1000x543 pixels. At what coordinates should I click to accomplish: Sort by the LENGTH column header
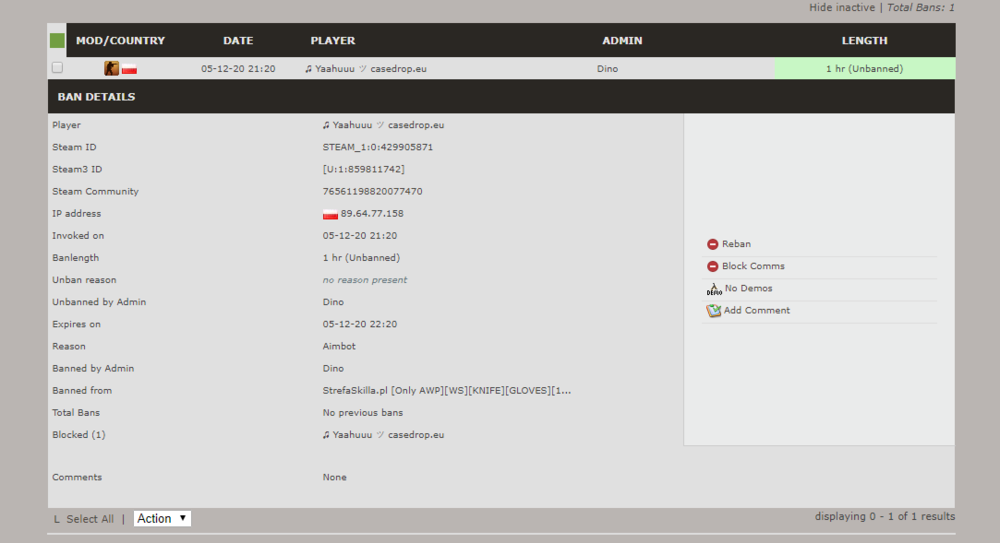(864, 40)
